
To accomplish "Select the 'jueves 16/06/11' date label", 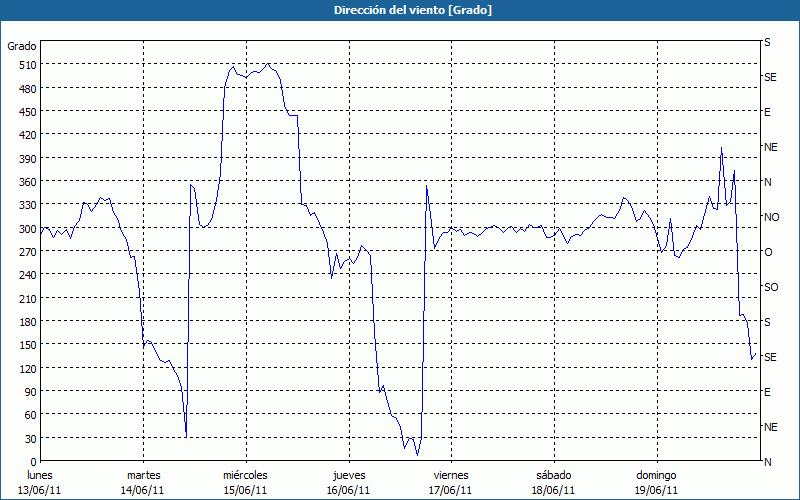I will (349, 482).
